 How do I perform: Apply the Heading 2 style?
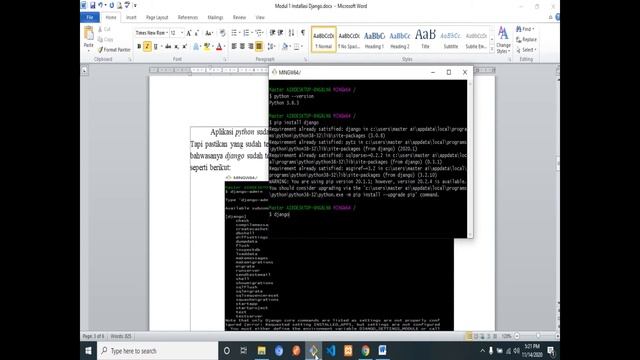click(400, 40)
